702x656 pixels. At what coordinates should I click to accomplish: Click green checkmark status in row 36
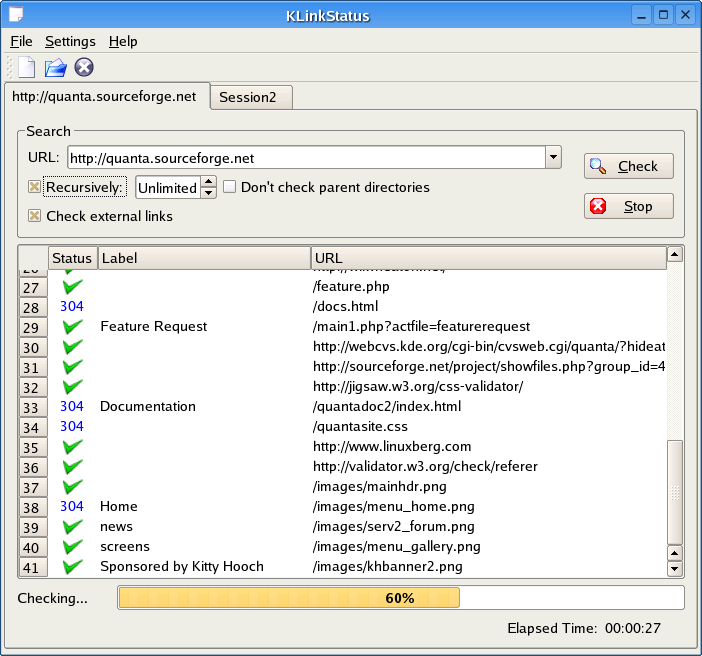click(x=72, y=467)
